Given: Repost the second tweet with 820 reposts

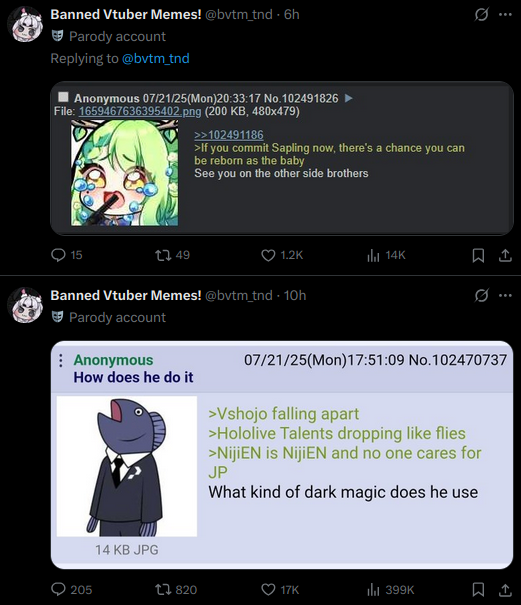Looking at the screenshot, I should [176, 590].
